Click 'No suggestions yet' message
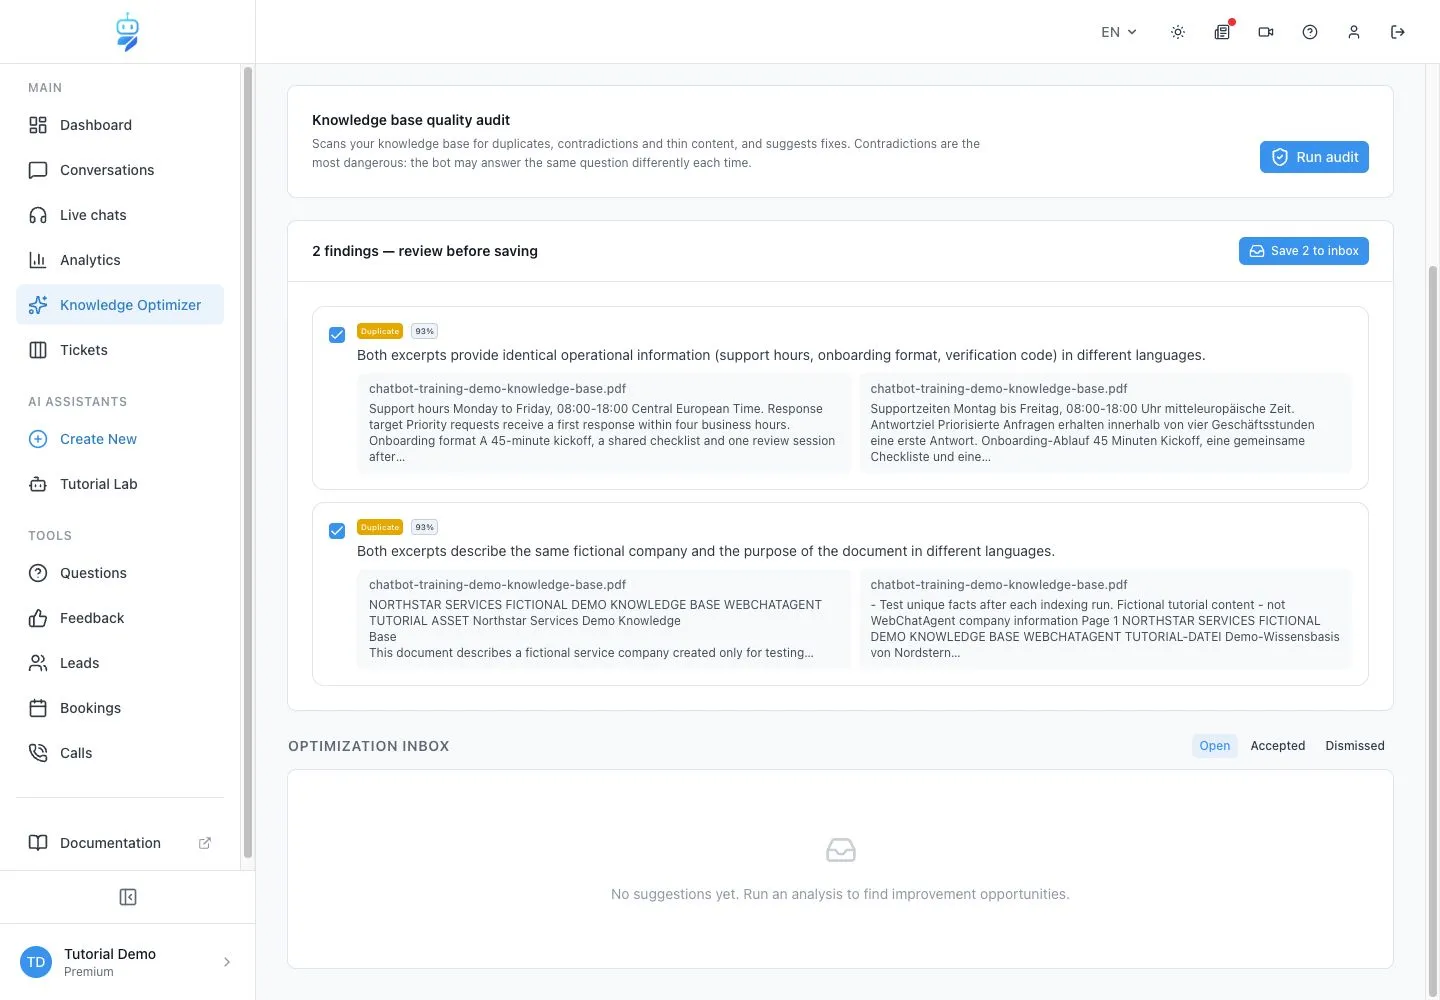The width and height of the screenshot is (1440, 1000). [840, 894]
